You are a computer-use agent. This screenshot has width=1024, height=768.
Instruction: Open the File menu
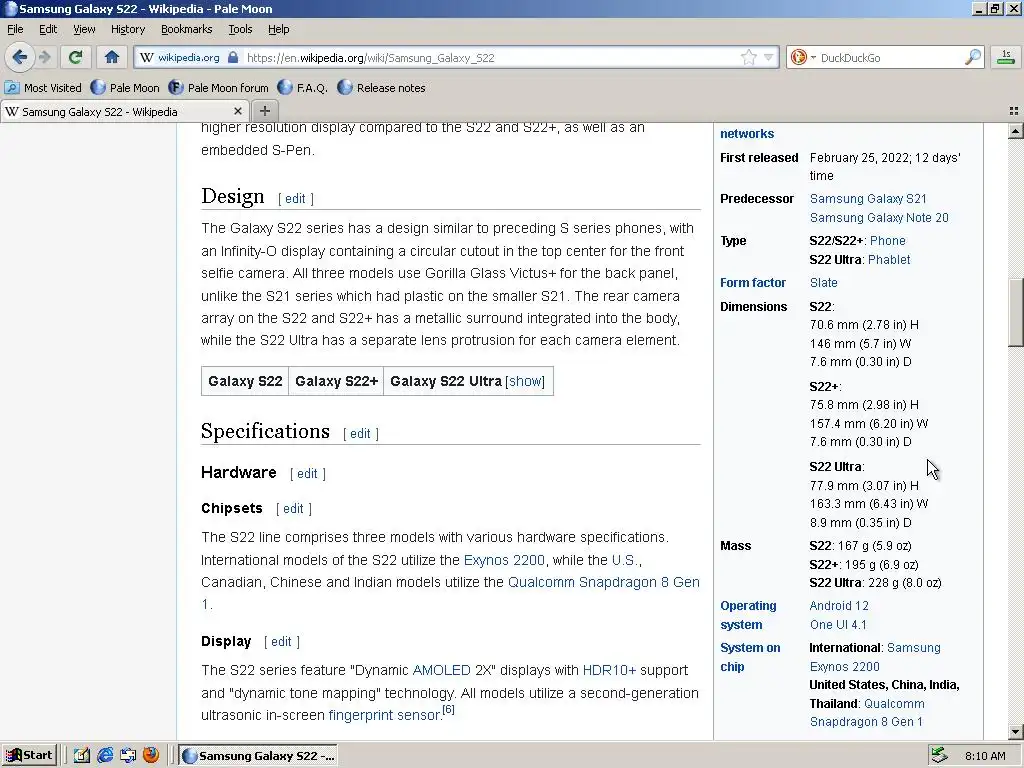click(x=15, y=29)
